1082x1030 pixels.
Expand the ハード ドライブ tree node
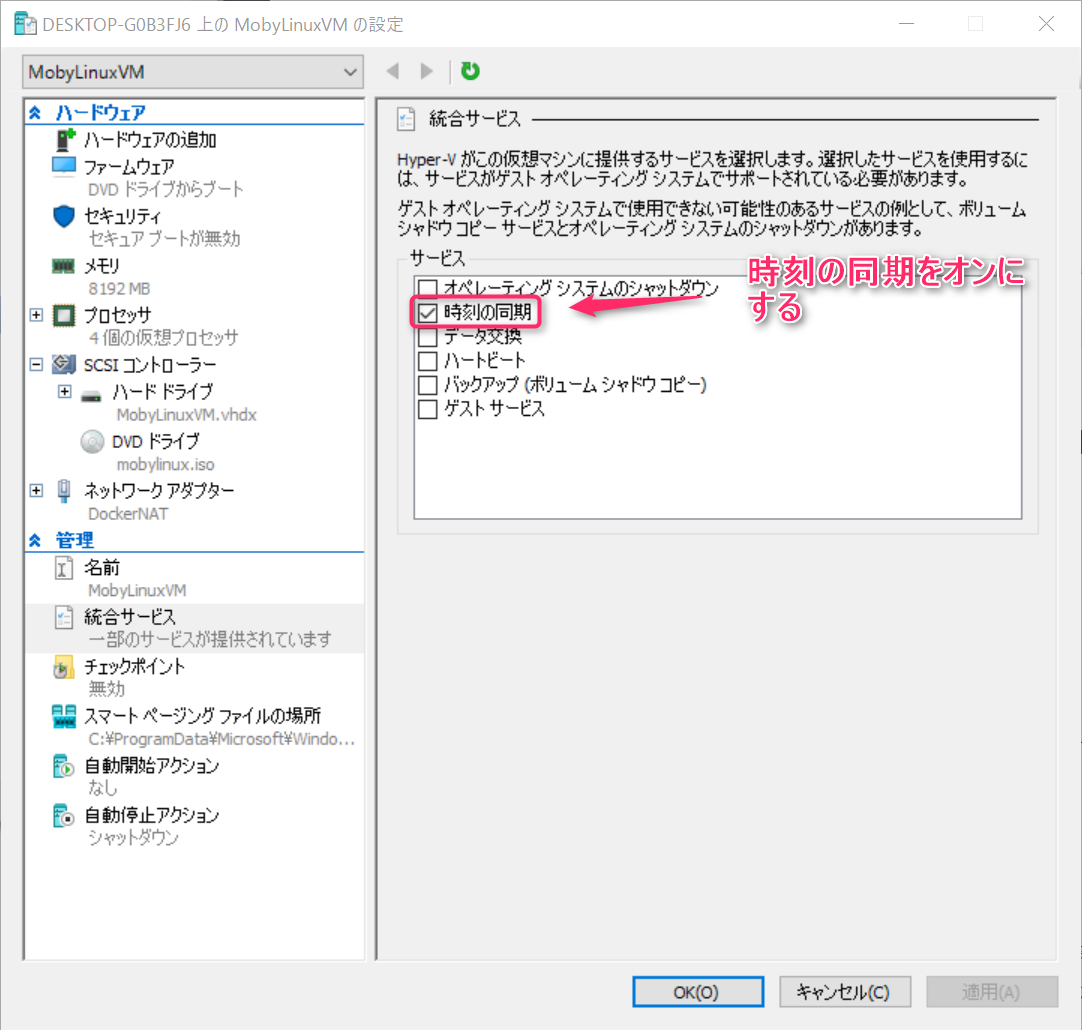[64, 392]
